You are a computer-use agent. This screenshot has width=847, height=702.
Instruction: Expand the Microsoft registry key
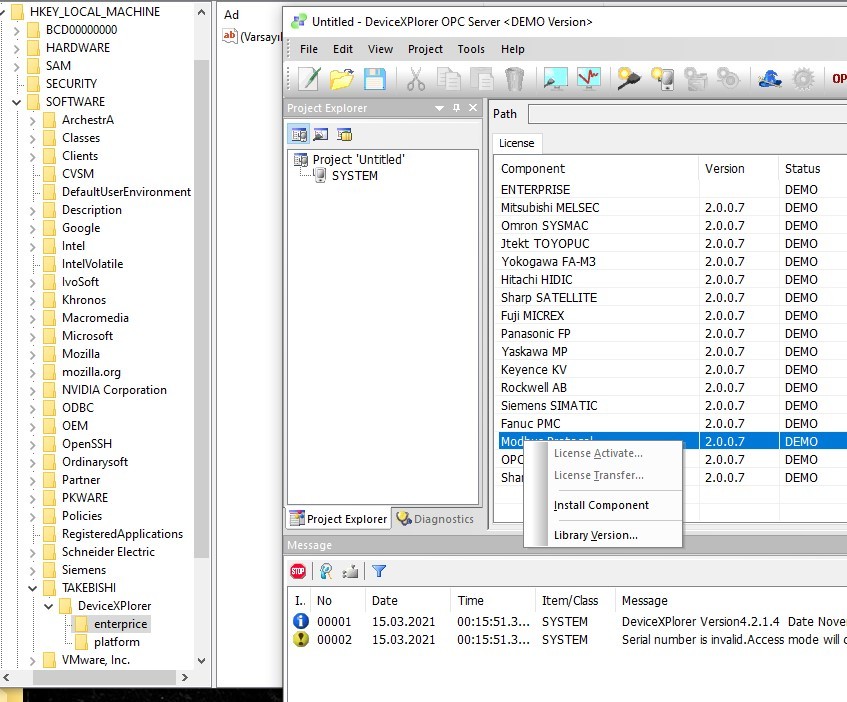pyautogui.click(x=32, y=336)
